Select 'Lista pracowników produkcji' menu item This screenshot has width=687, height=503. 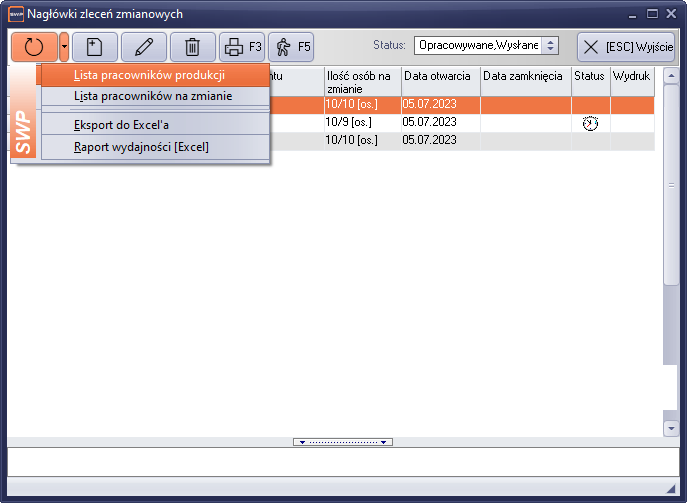tap(149, 75)
